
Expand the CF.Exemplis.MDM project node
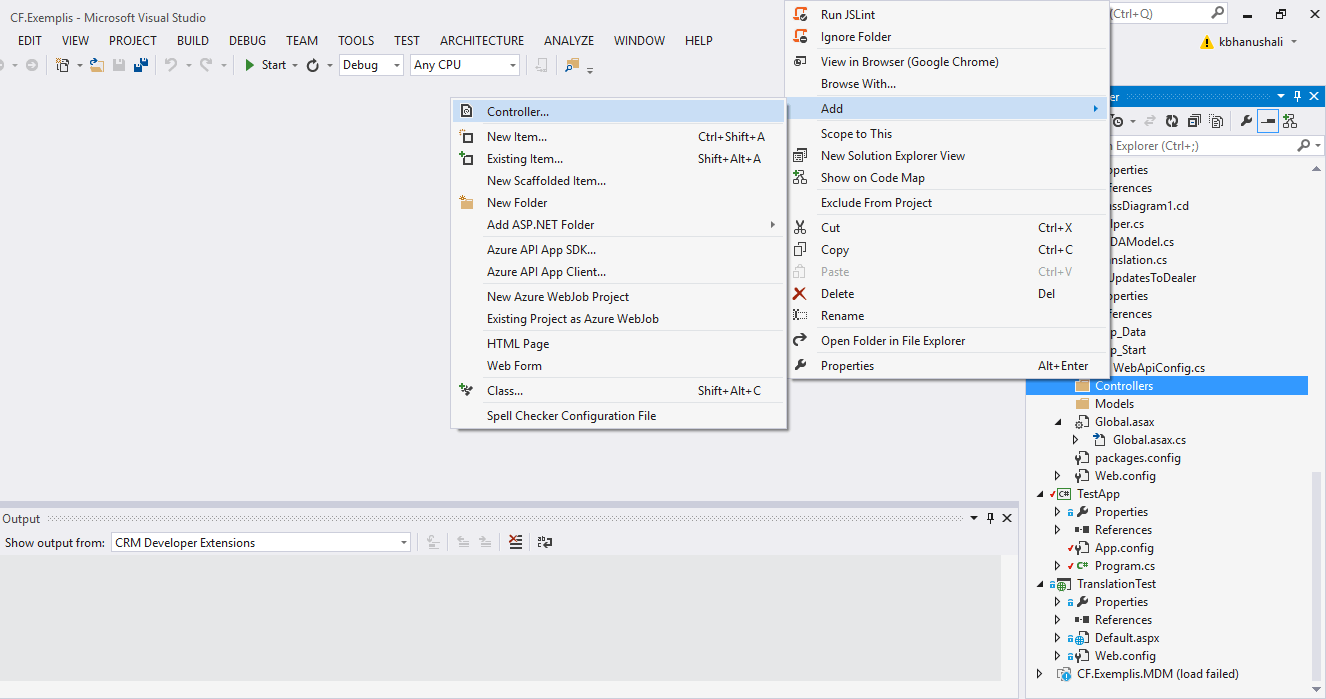point(1040,674)
